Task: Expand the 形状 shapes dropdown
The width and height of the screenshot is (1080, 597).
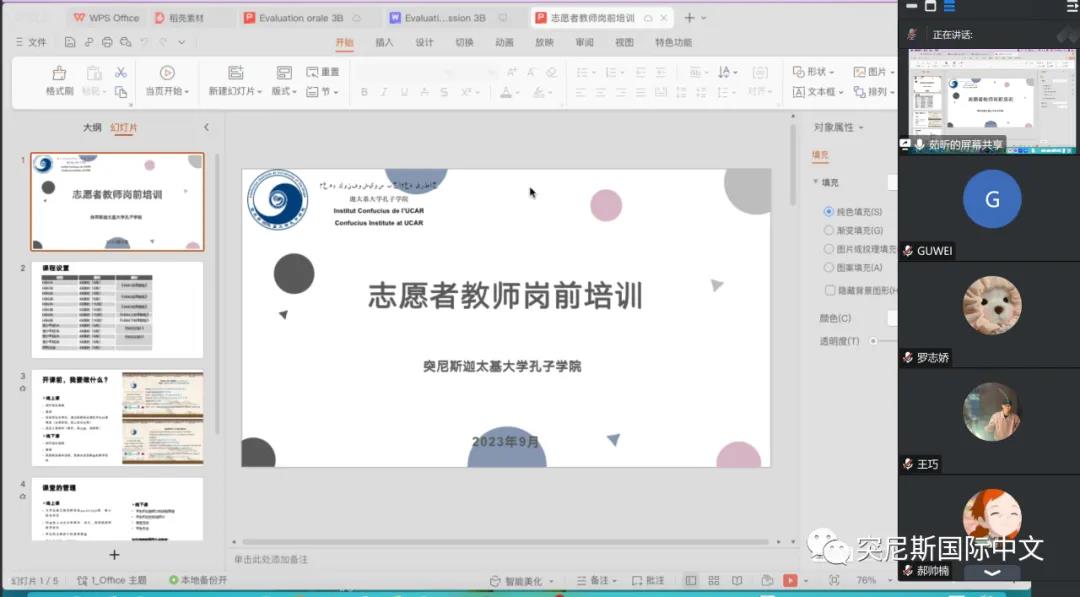Action: tap(813, 72)
